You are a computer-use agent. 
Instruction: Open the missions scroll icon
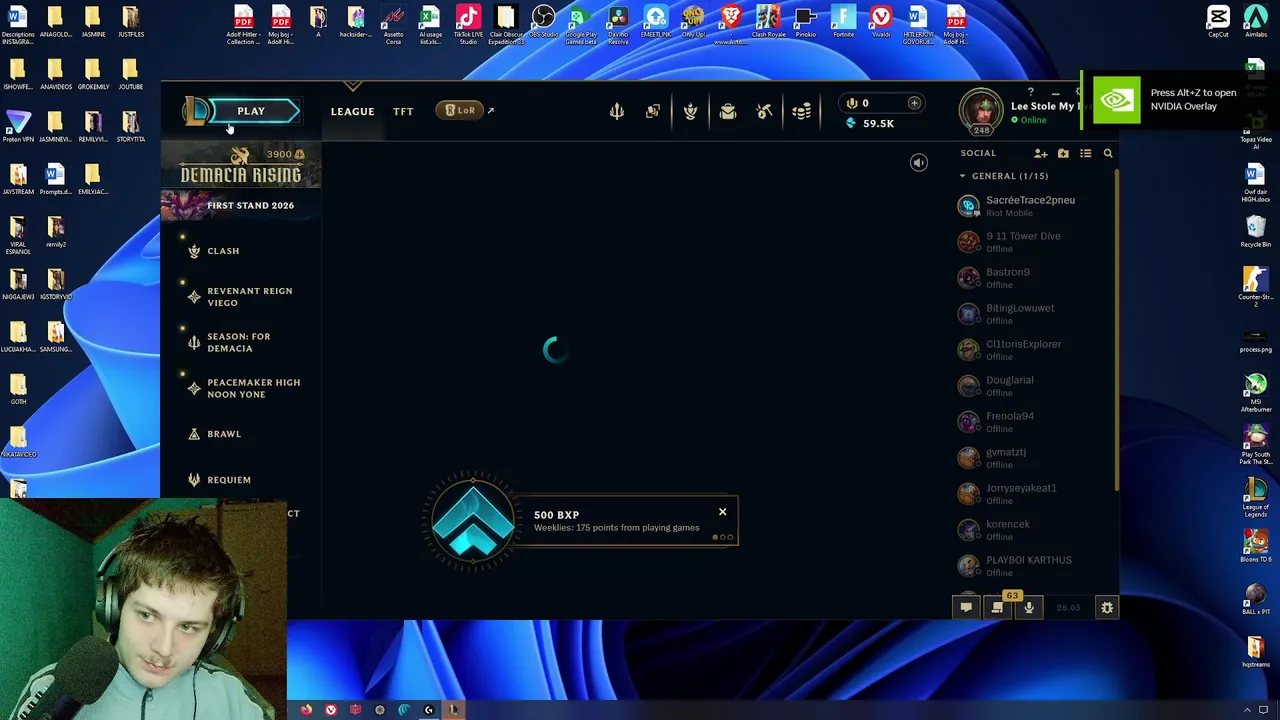(997, 608)
